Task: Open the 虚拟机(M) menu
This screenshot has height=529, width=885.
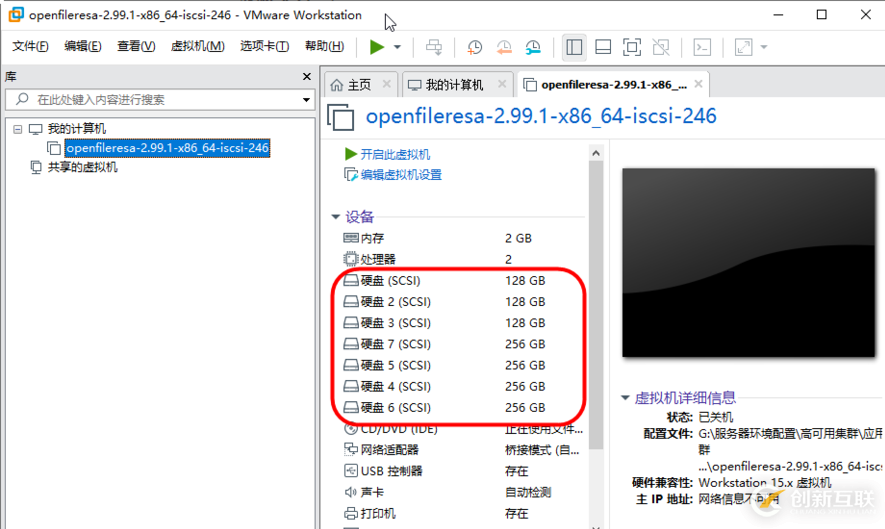Action: click(198, 46)
